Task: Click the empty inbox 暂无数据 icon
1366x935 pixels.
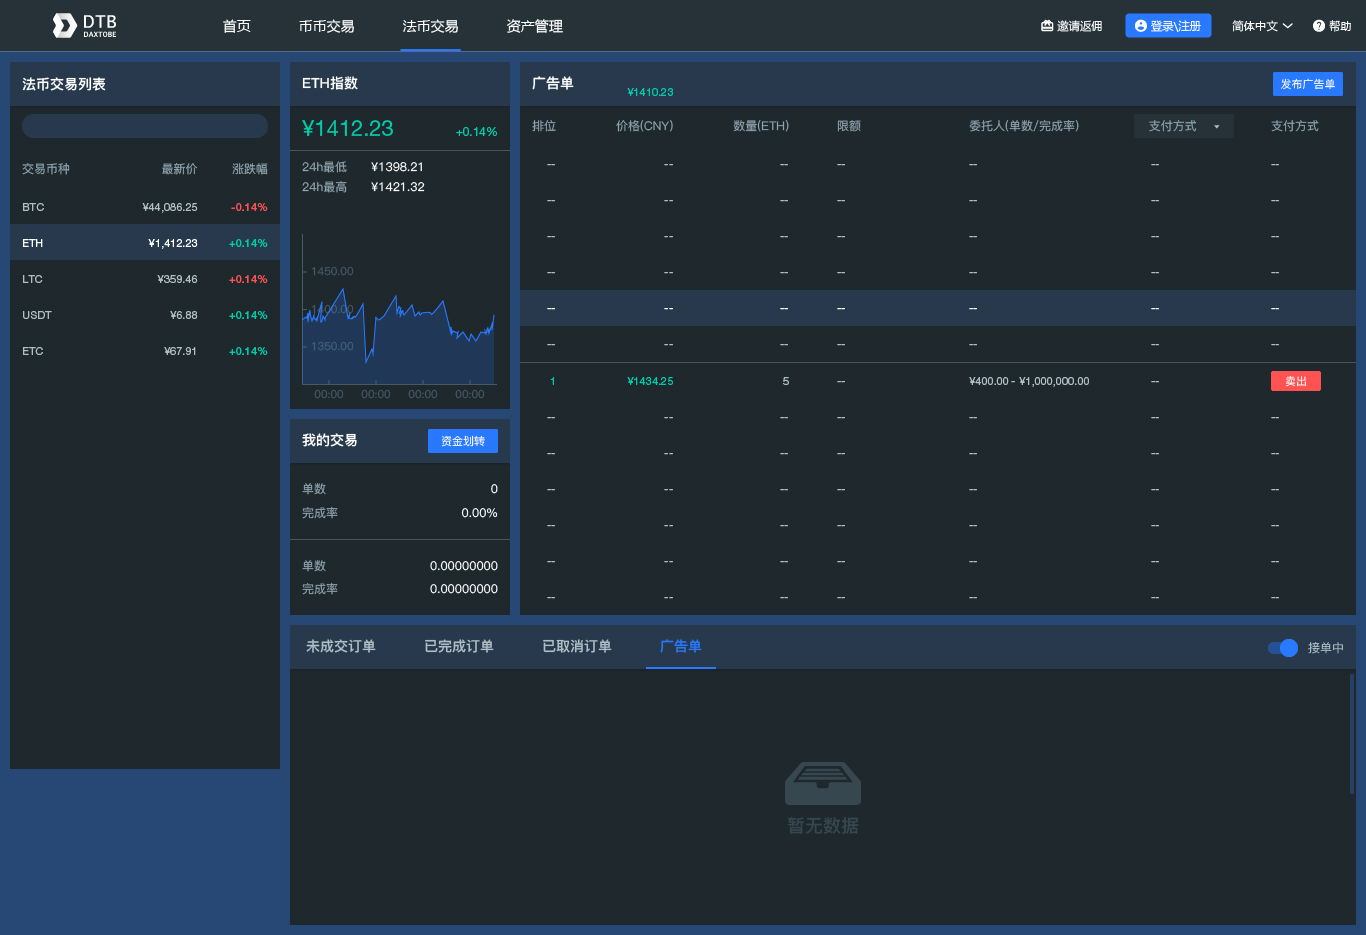Action: coord(823,784)
